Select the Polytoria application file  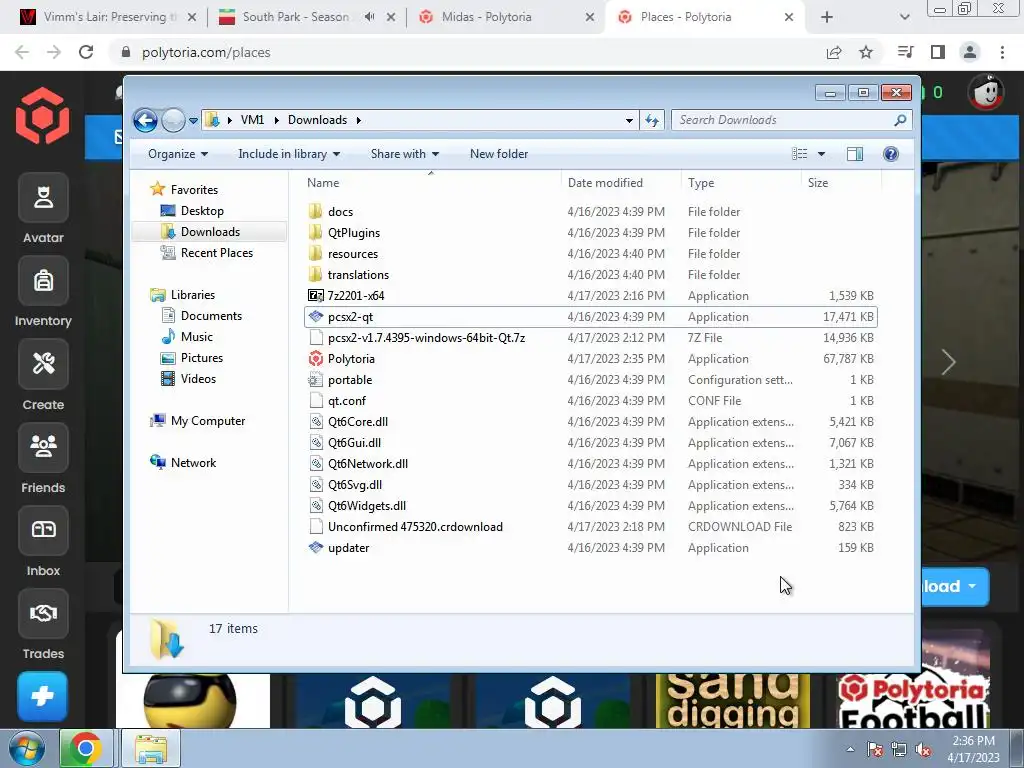click(x=591, y=359)
